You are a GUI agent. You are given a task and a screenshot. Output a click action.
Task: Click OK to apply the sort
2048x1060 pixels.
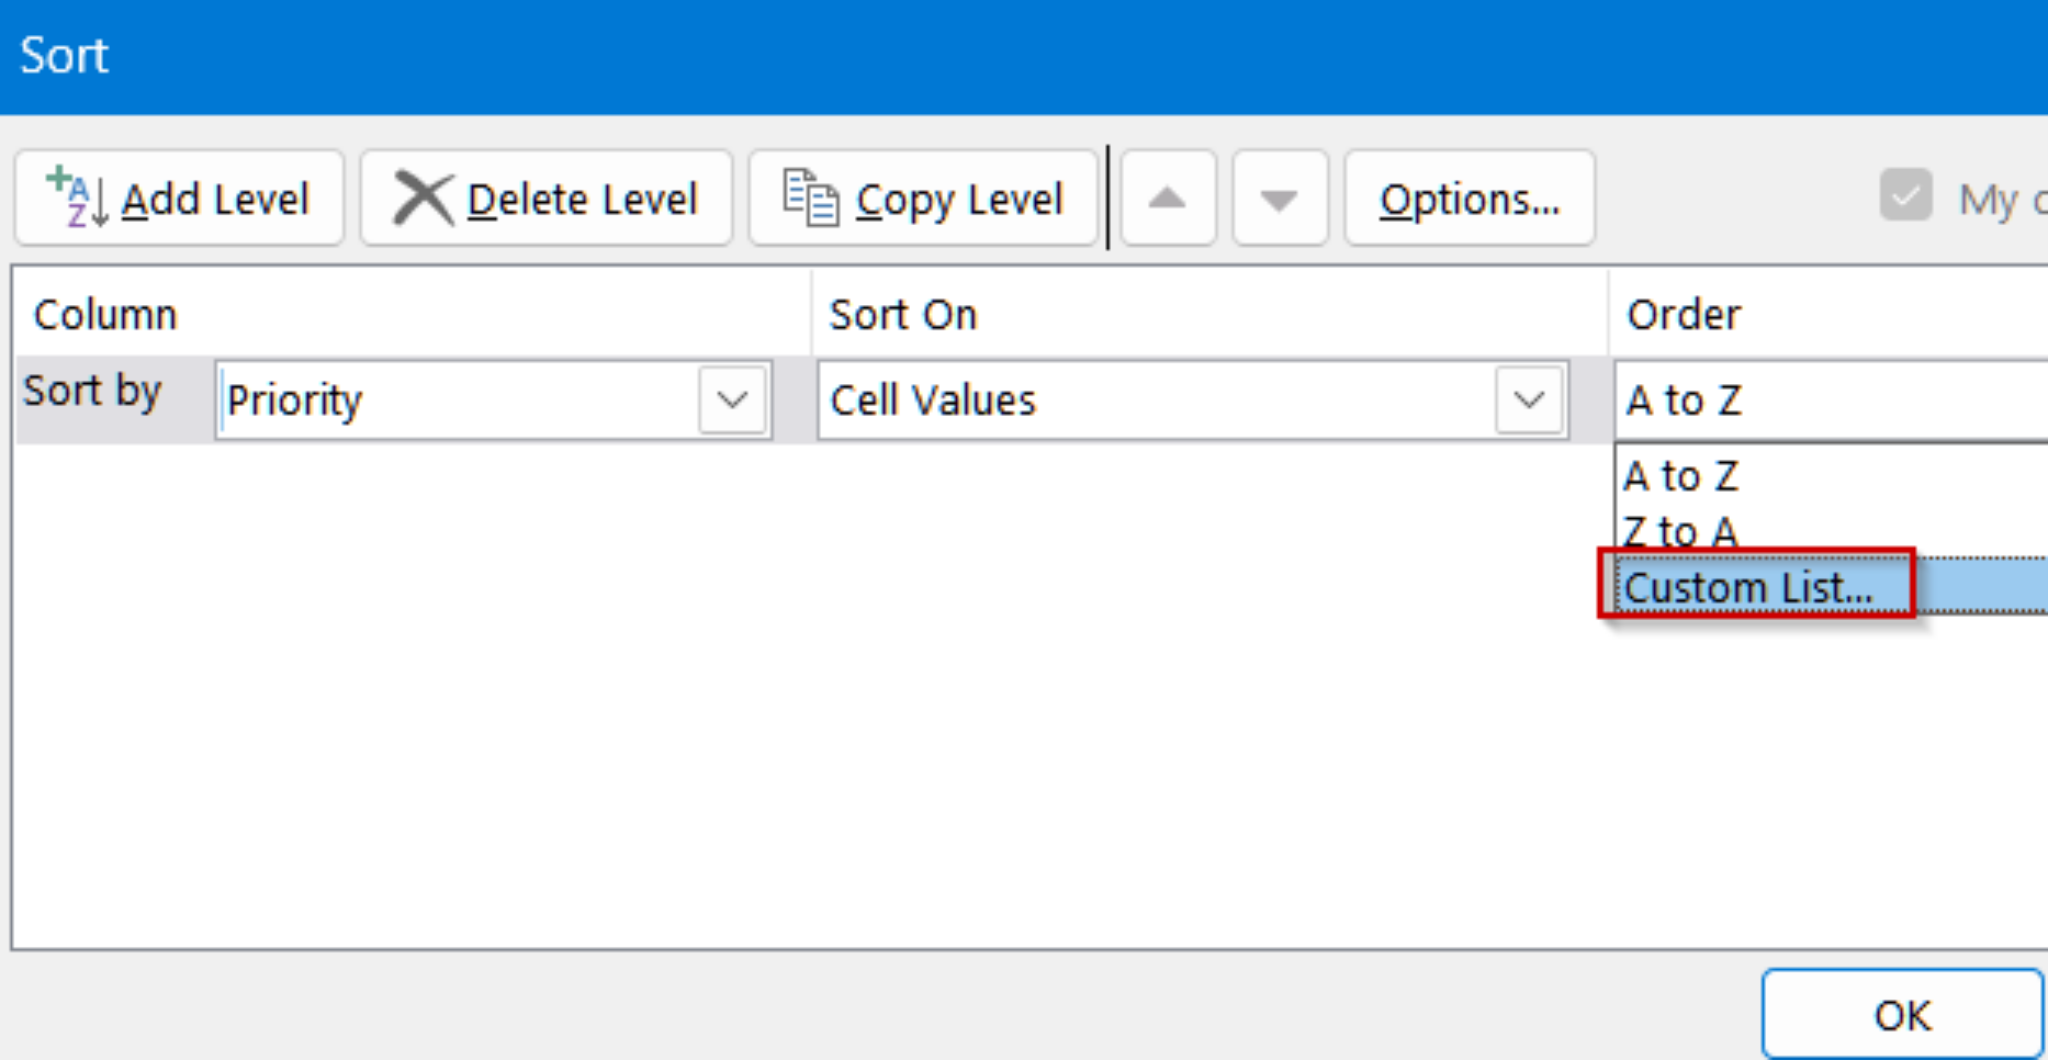[x=1901, y=1013]
